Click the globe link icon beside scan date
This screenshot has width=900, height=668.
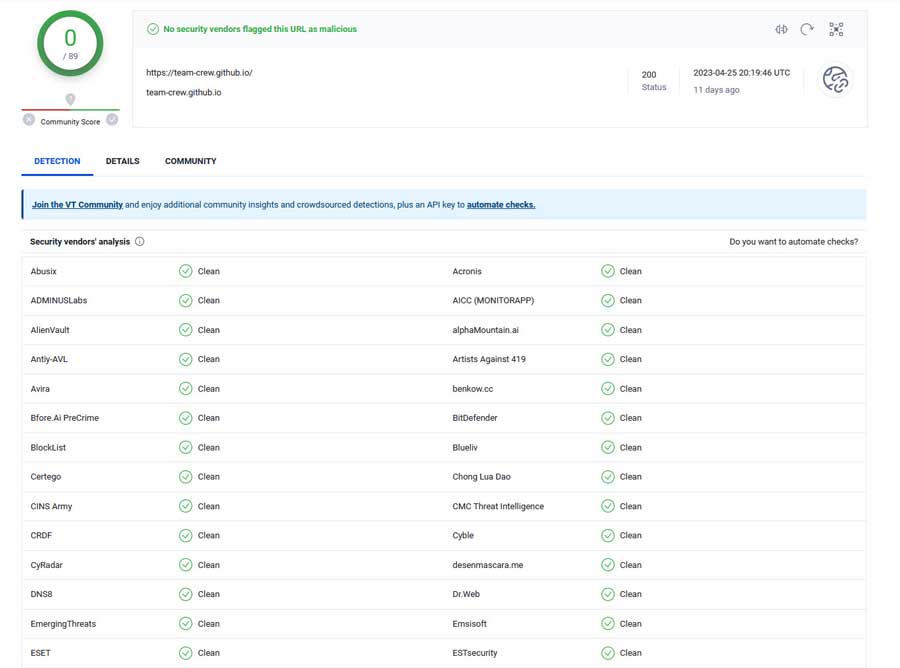(x=835, y=80)
